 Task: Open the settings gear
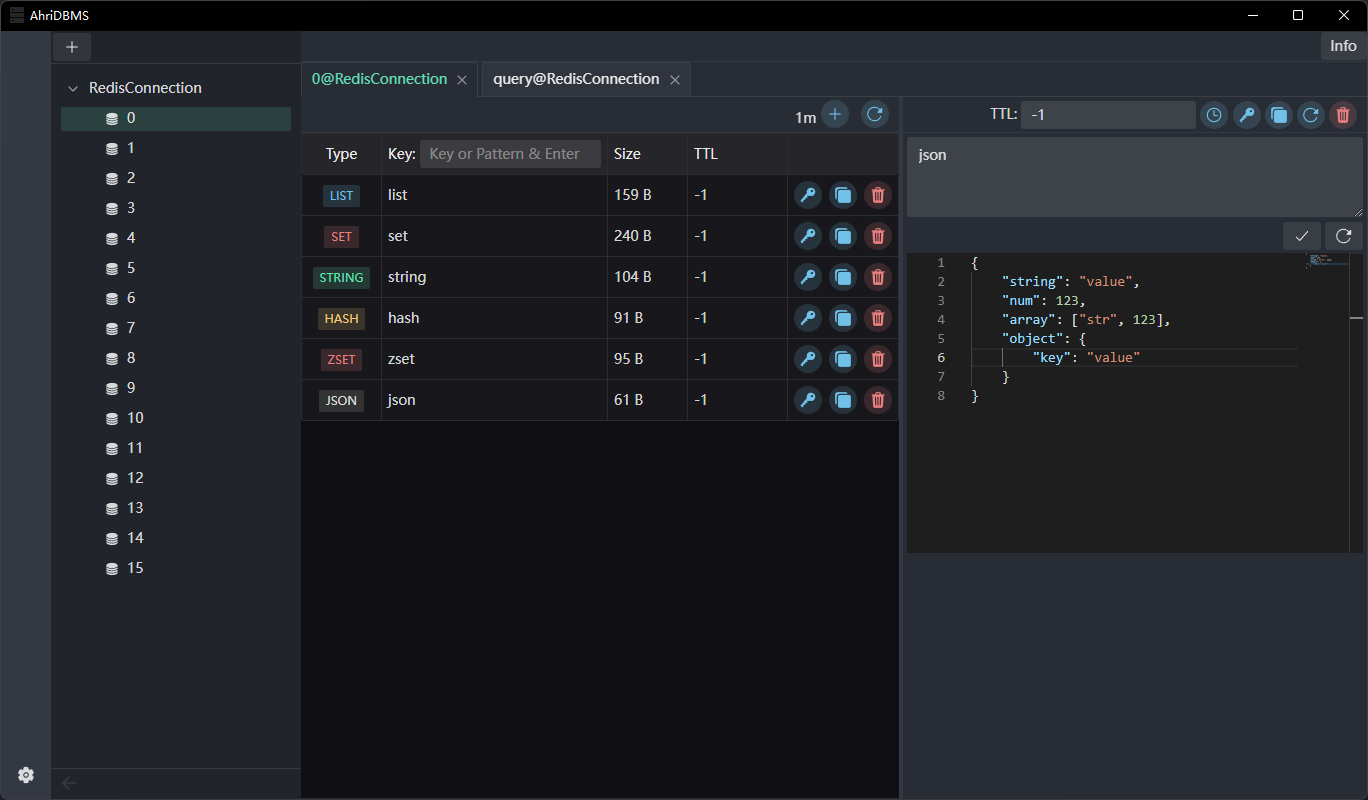(x=26, y=775)
